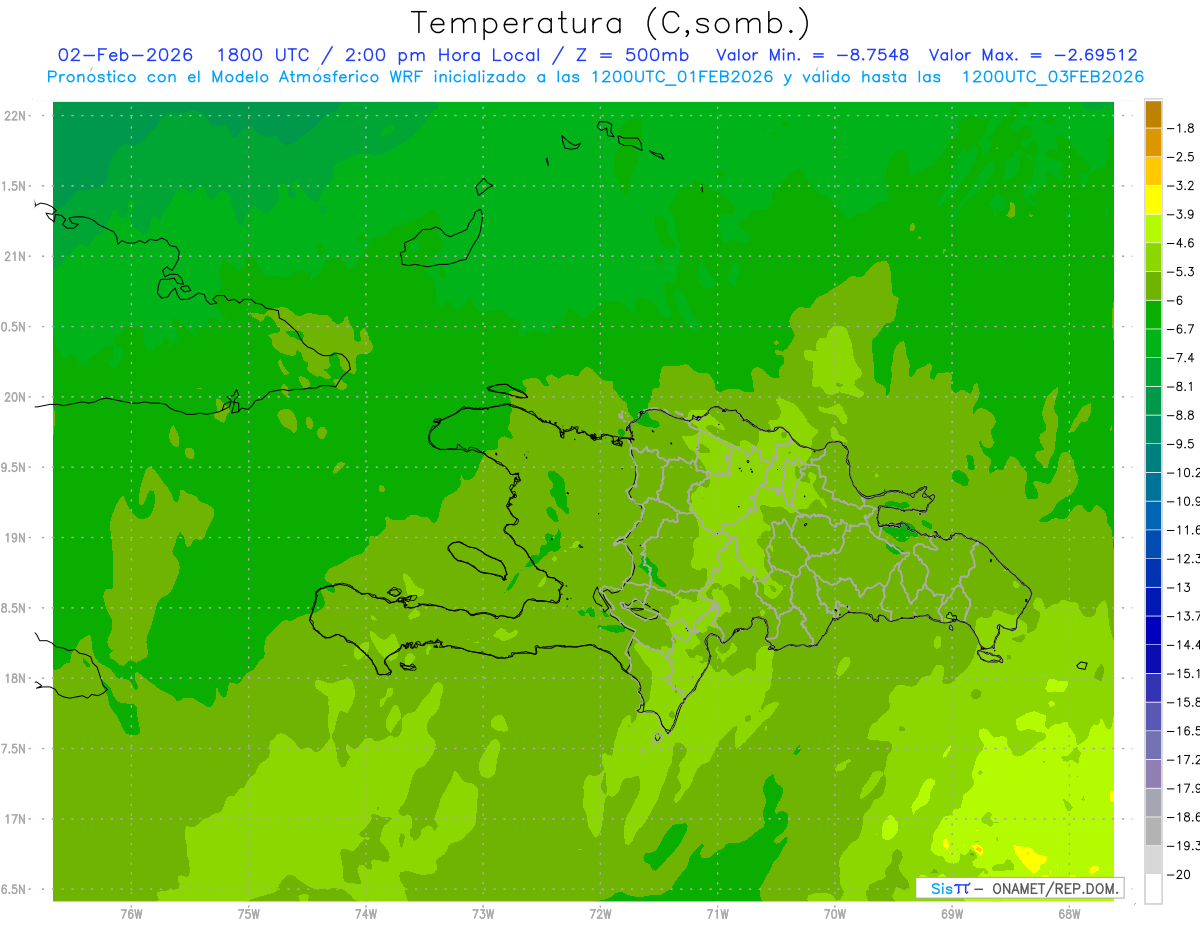The width and height of the screenshot is (1200, 927).
Task: Click the '69W' longitude axis label
Action: [951, 913]
